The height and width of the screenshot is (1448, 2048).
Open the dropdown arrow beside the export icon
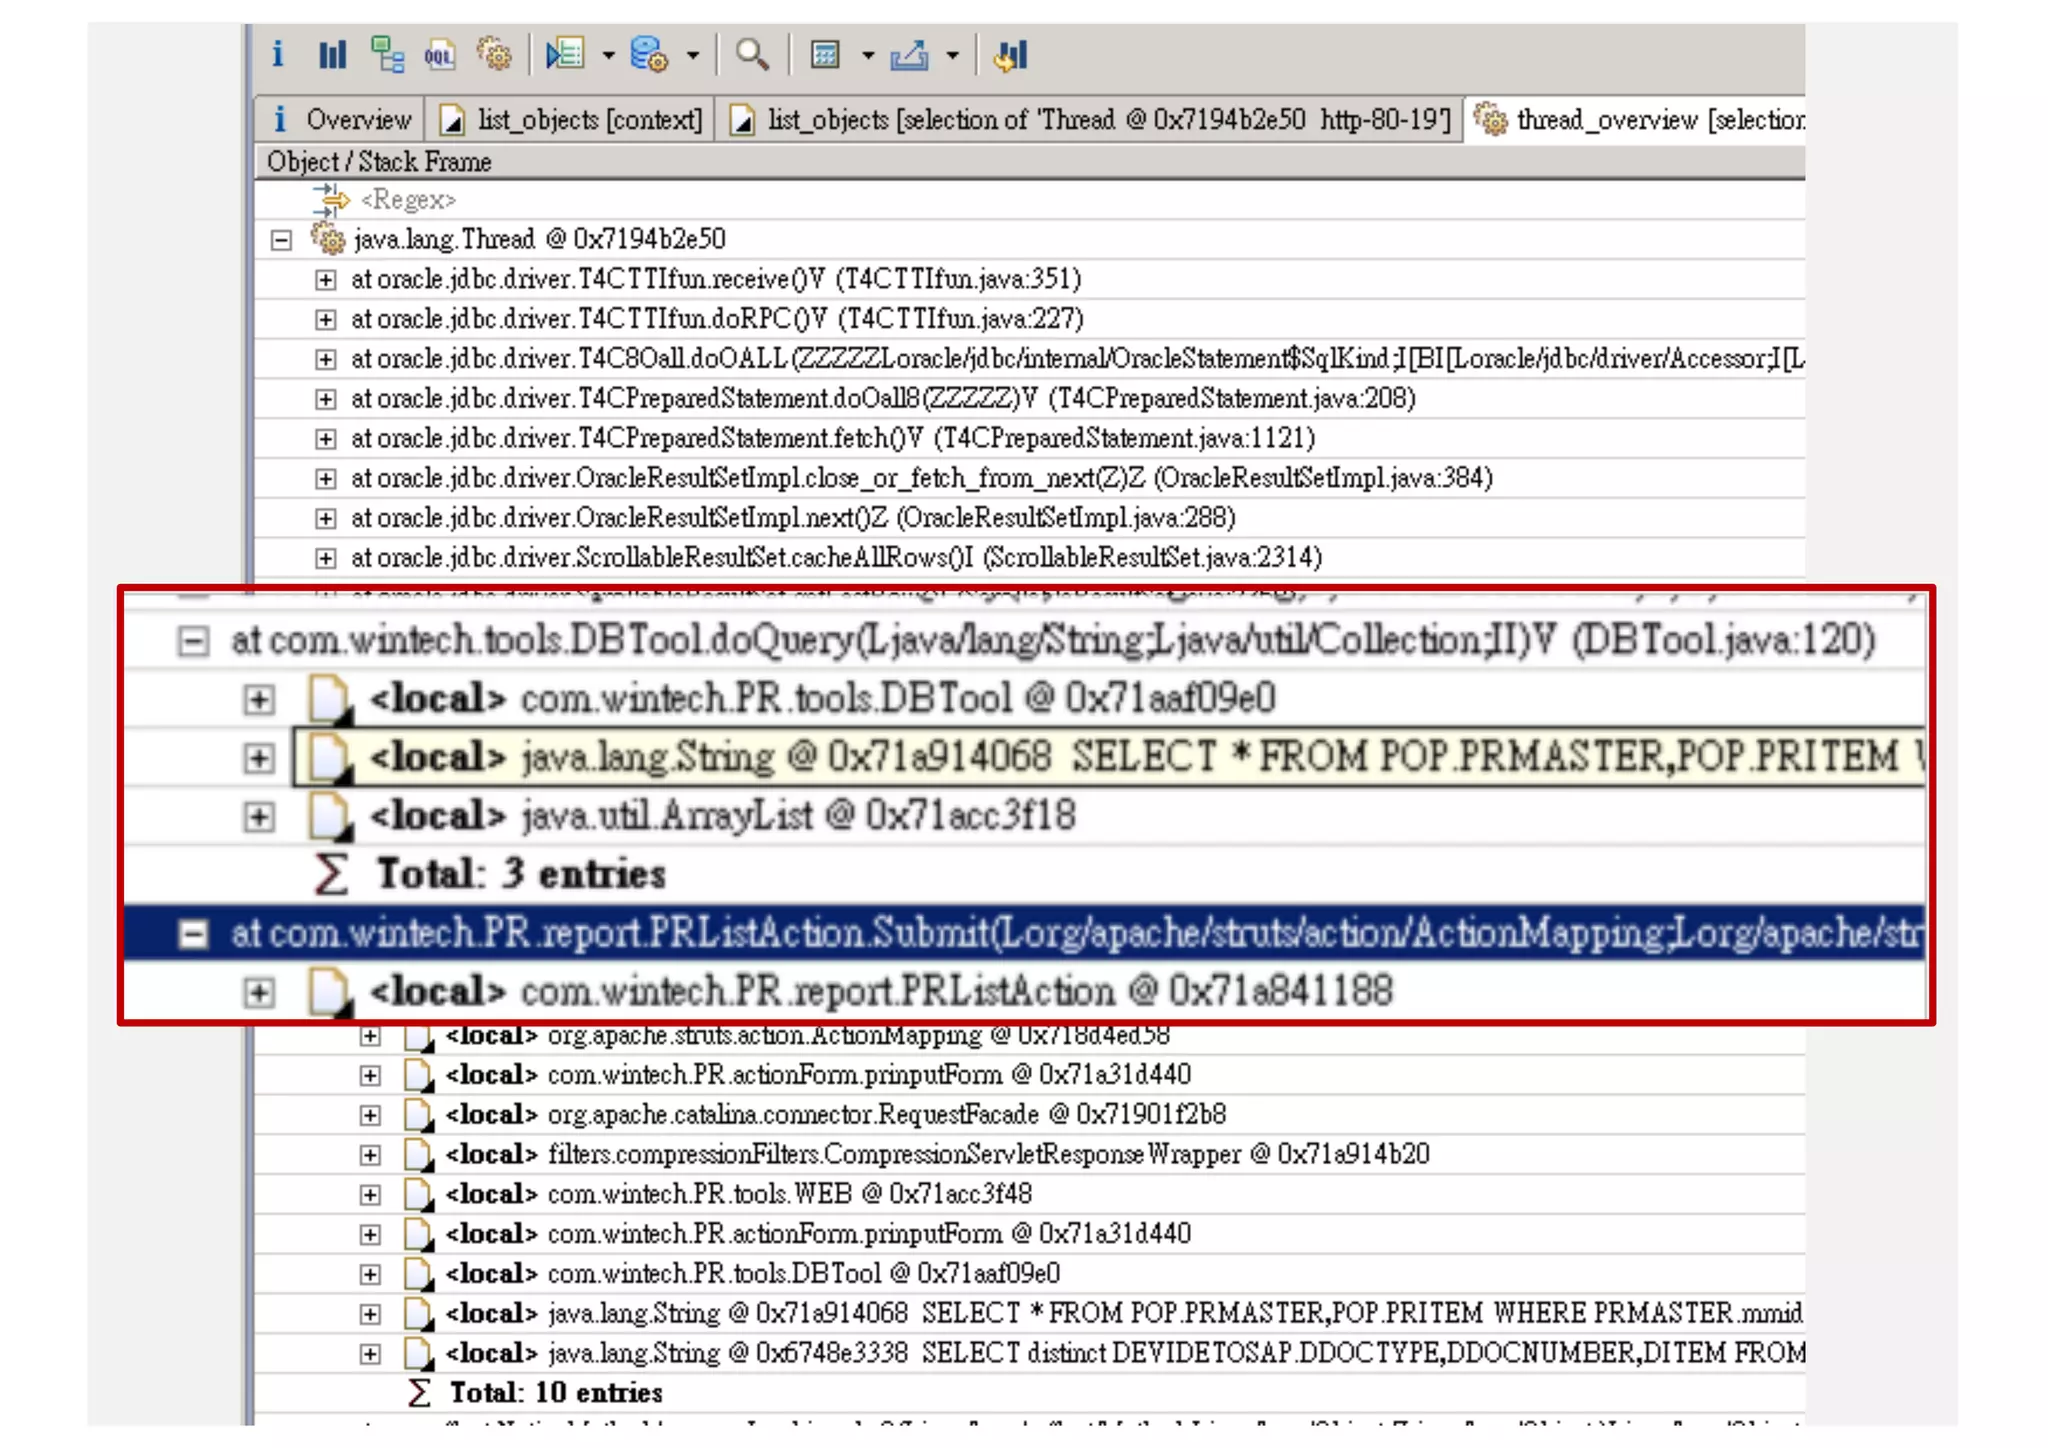[x=953, y=56]
